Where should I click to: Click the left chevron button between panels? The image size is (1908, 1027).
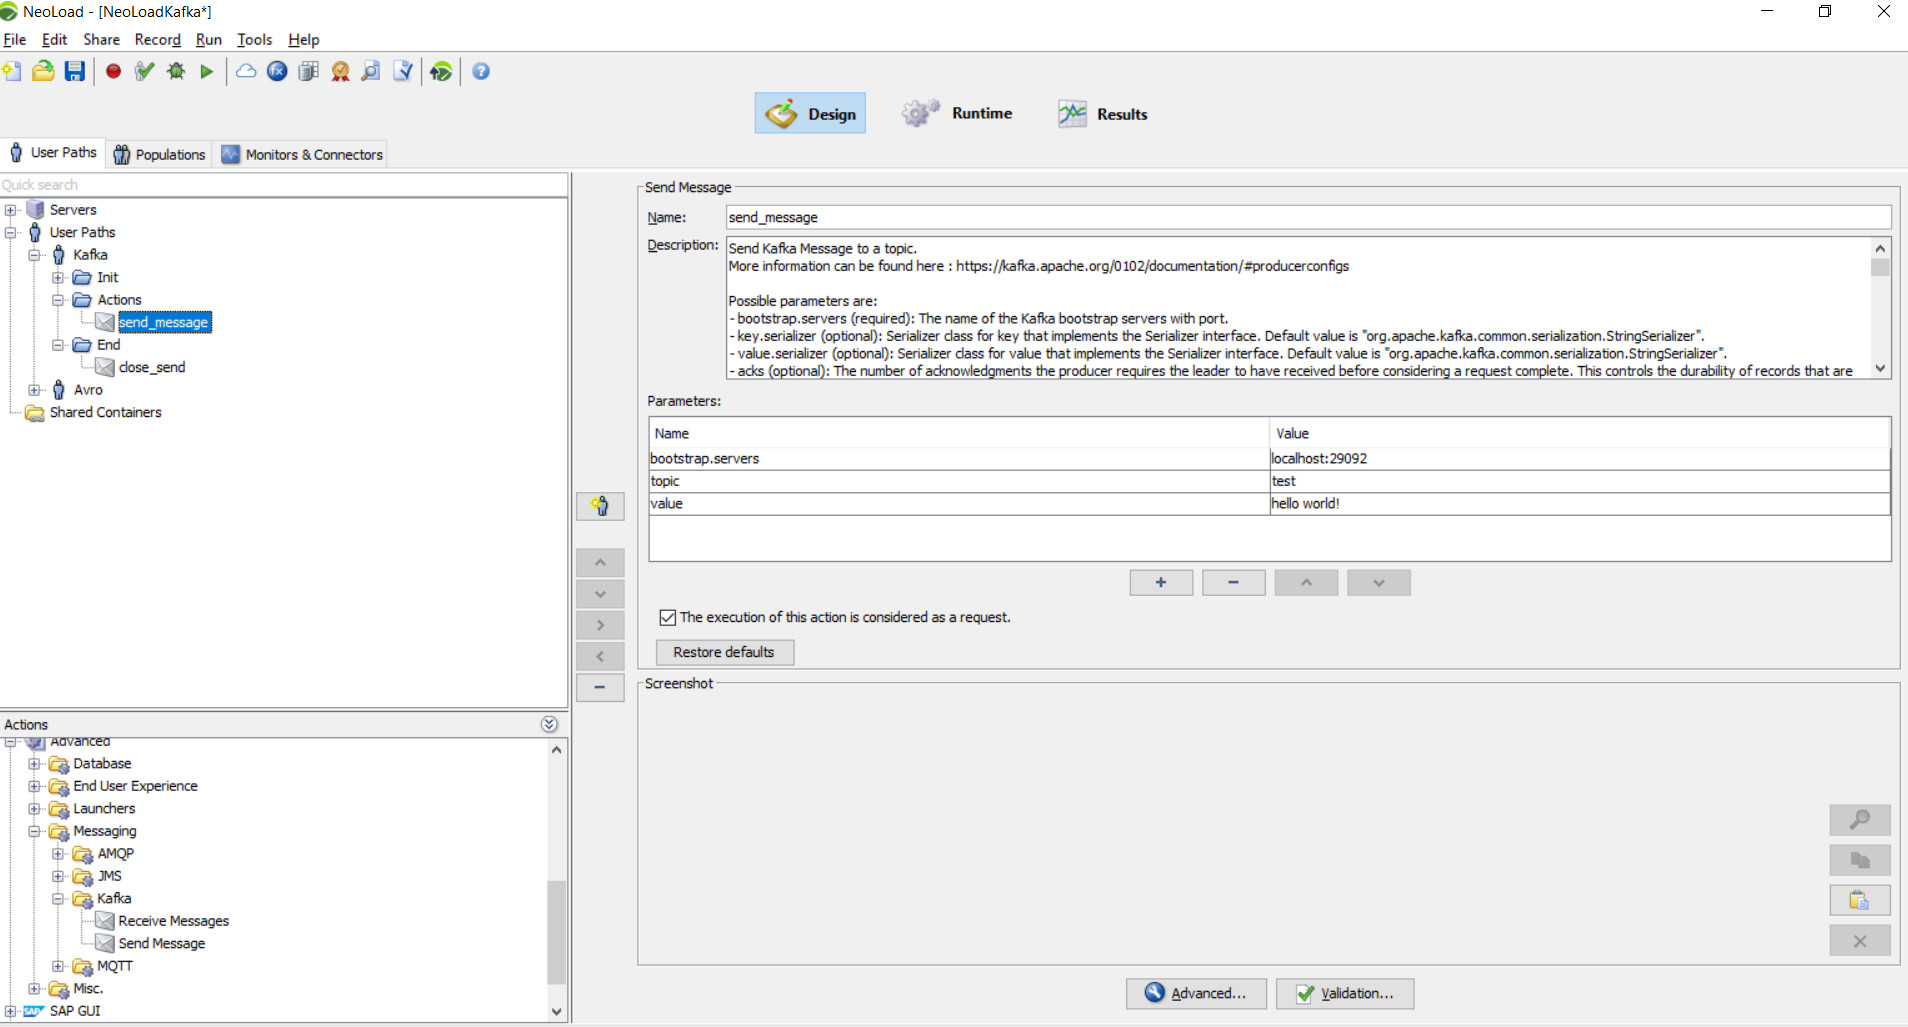tap(600, 656)
